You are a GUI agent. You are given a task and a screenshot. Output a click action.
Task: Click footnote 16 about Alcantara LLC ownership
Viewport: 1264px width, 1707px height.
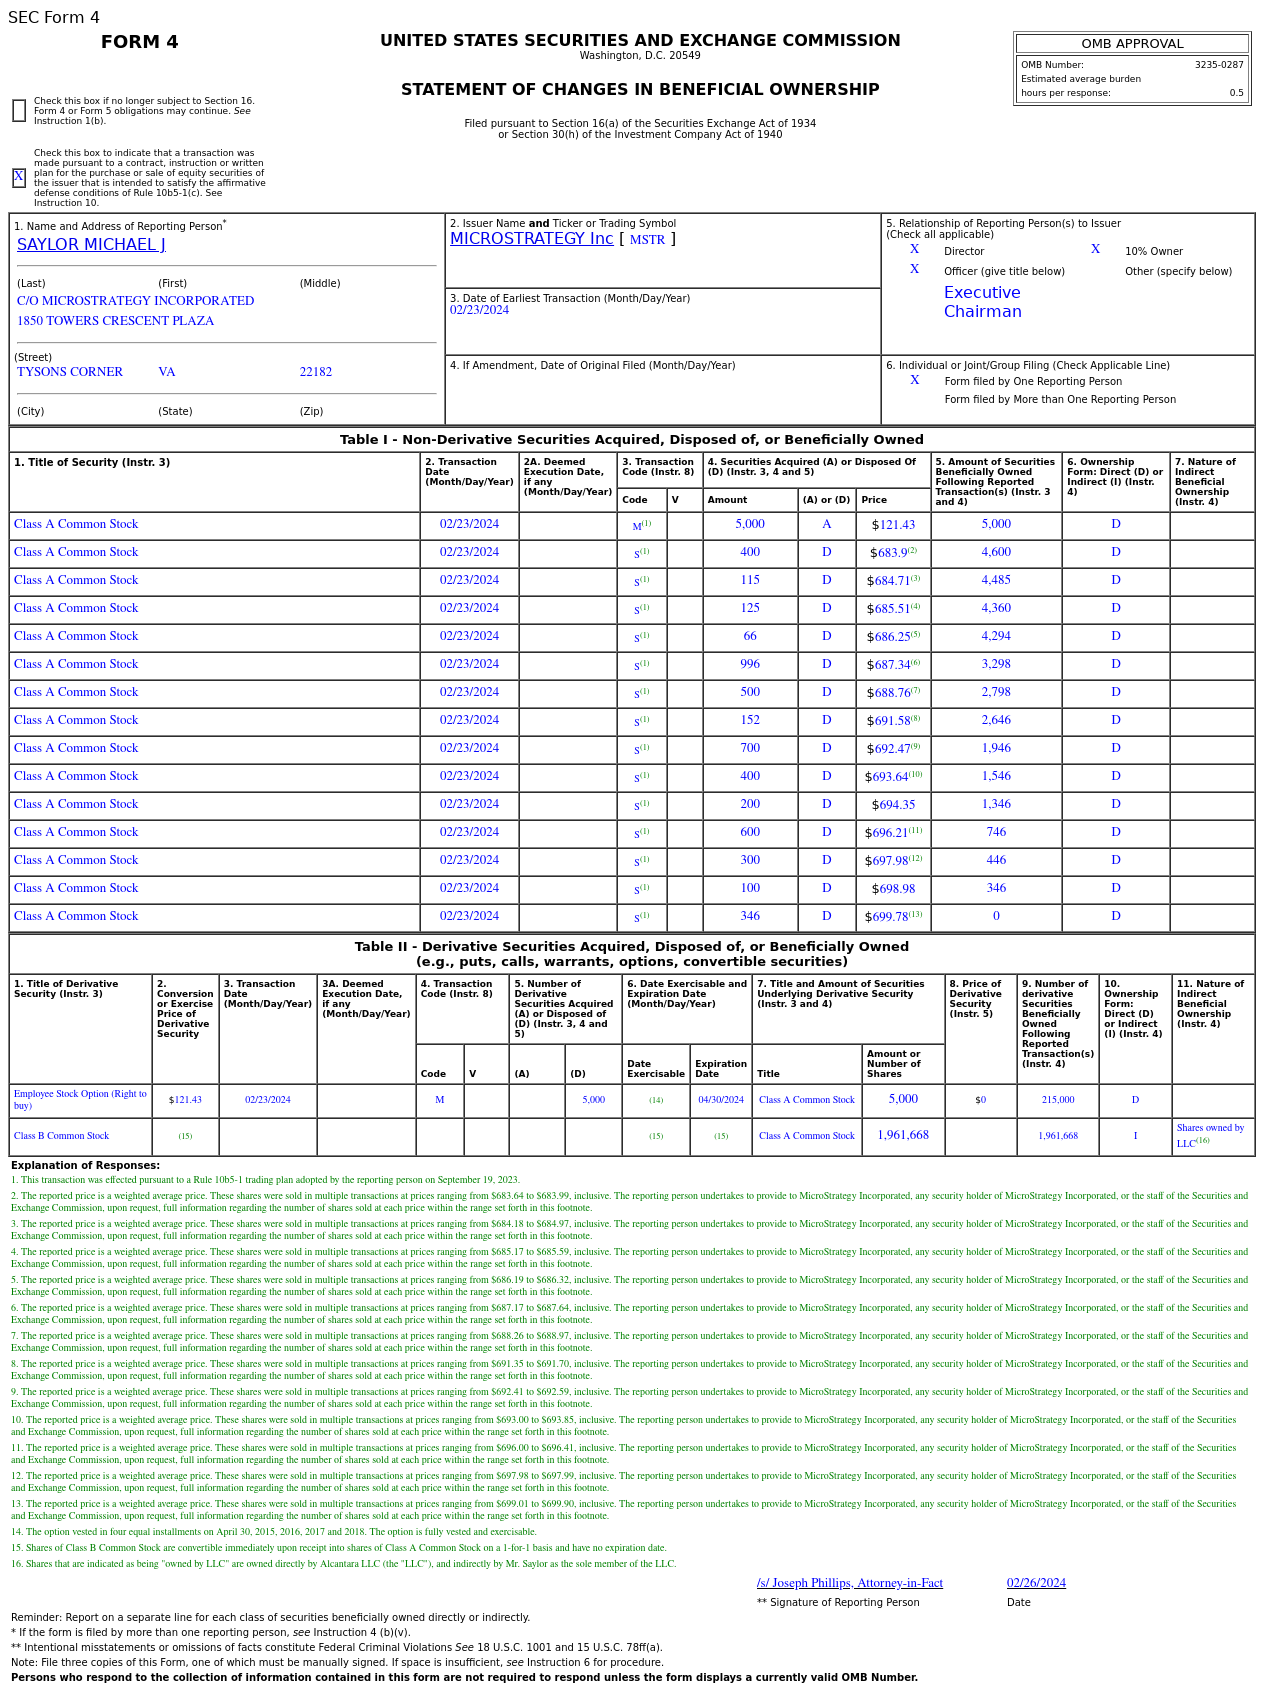pos(344,1564)
